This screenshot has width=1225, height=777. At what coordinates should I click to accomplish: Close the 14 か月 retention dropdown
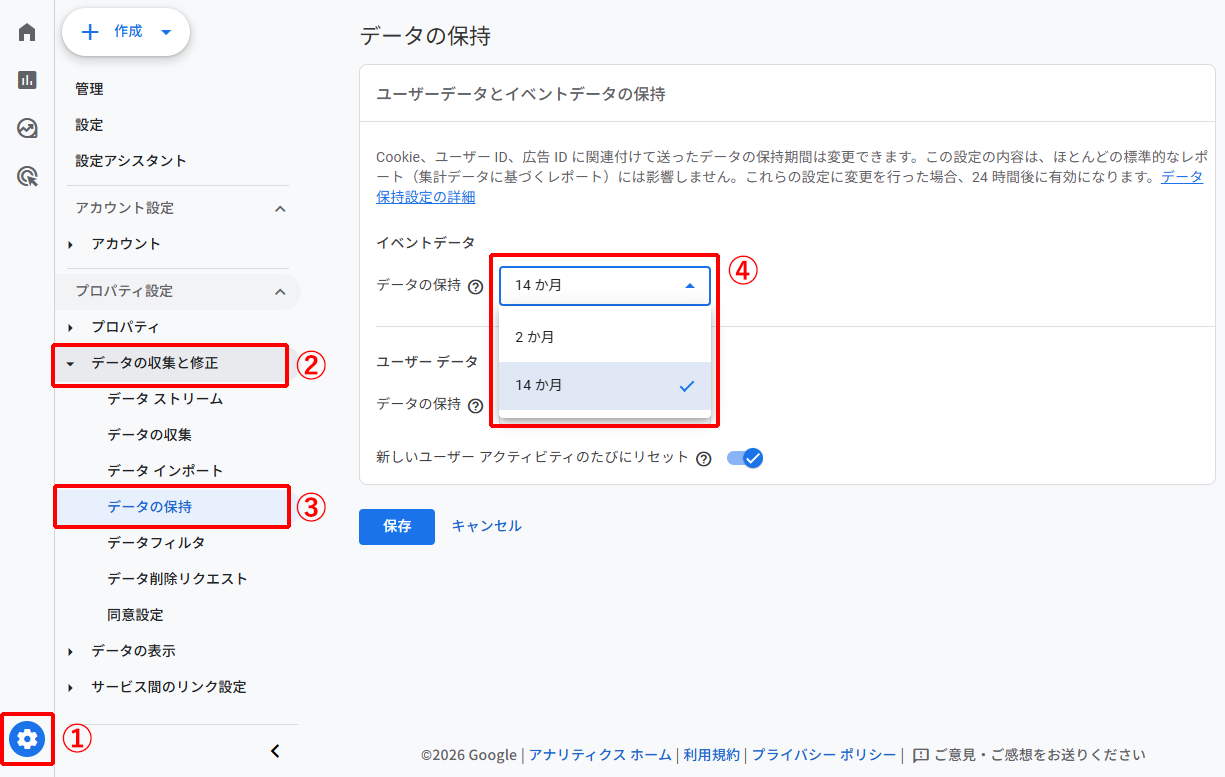[689, 285]
